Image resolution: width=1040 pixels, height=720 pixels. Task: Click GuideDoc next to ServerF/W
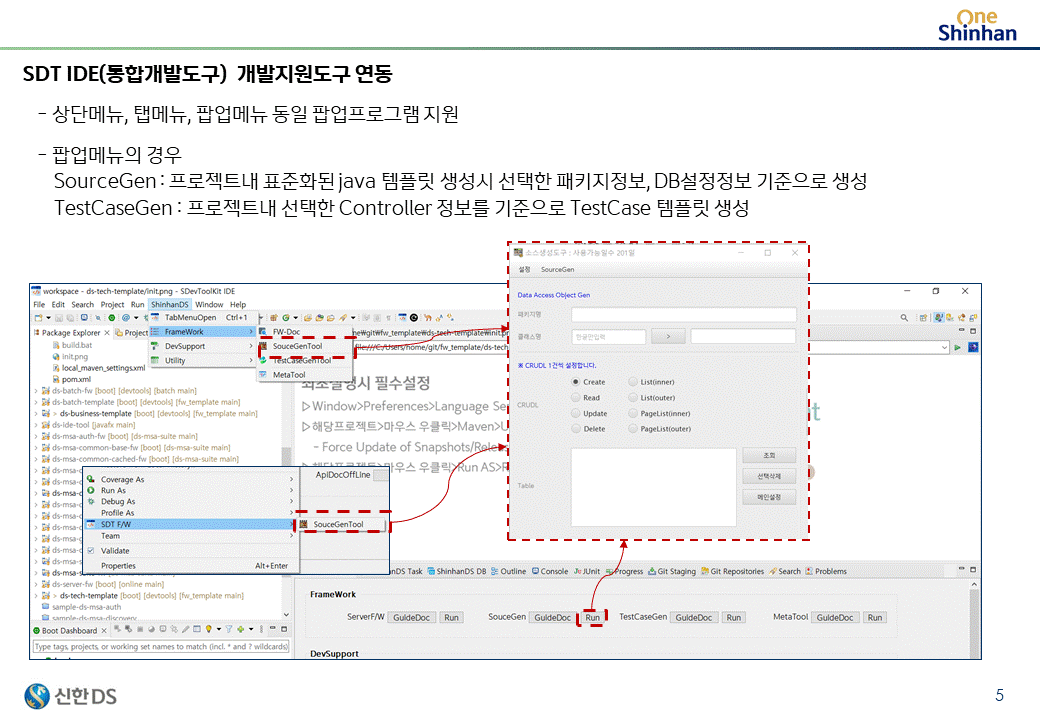(411, 617)
